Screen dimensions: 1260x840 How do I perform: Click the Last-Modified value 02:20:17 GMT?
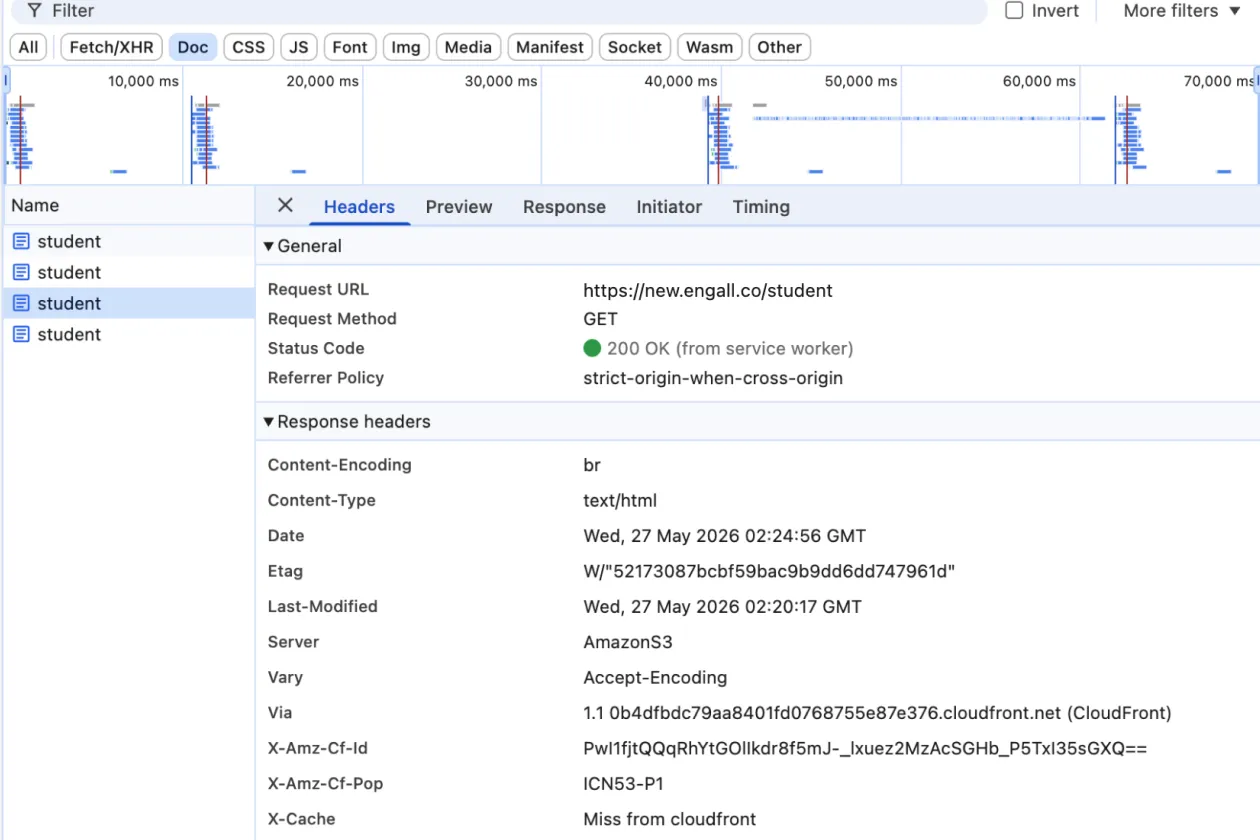click(723, 607)
